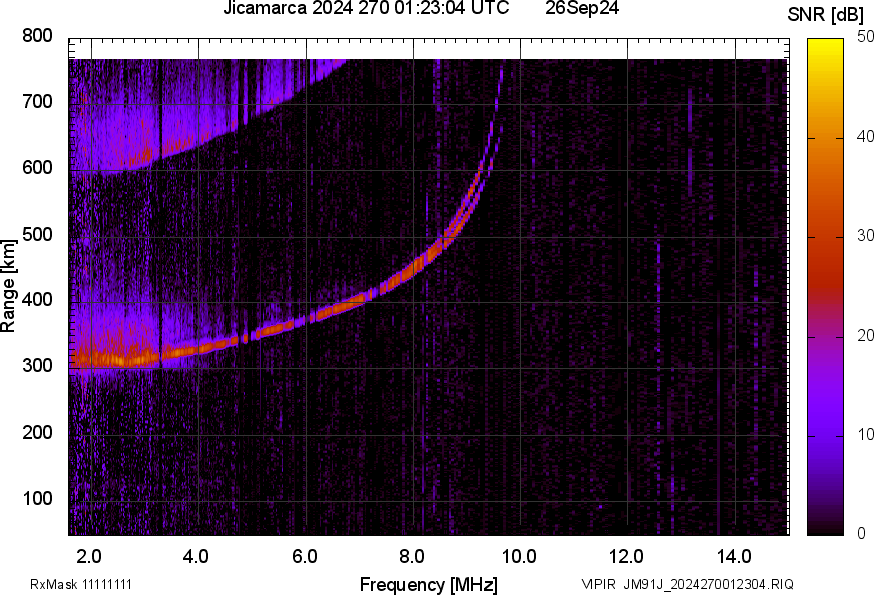874x595 pixels.
Task: Click the range tick label '200'
Action: (37, 432)
